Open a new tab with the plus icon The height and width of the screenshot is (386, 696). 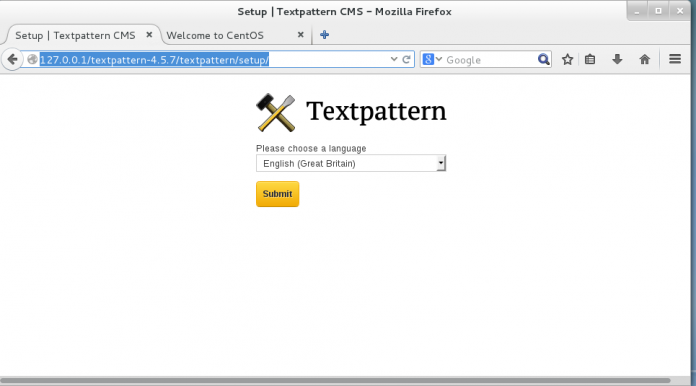point(324,35)
